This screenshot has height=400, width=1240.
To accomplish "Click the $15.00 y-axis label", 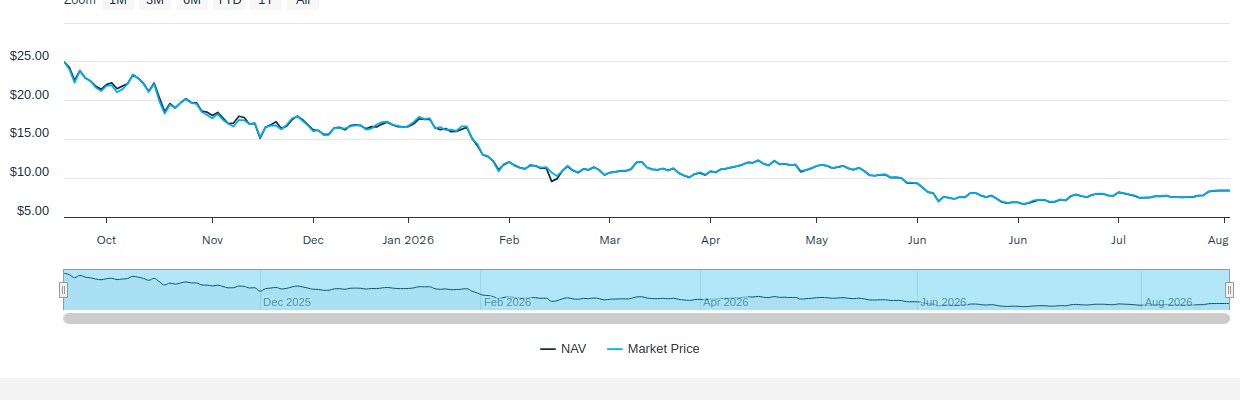I will [29, 133].
